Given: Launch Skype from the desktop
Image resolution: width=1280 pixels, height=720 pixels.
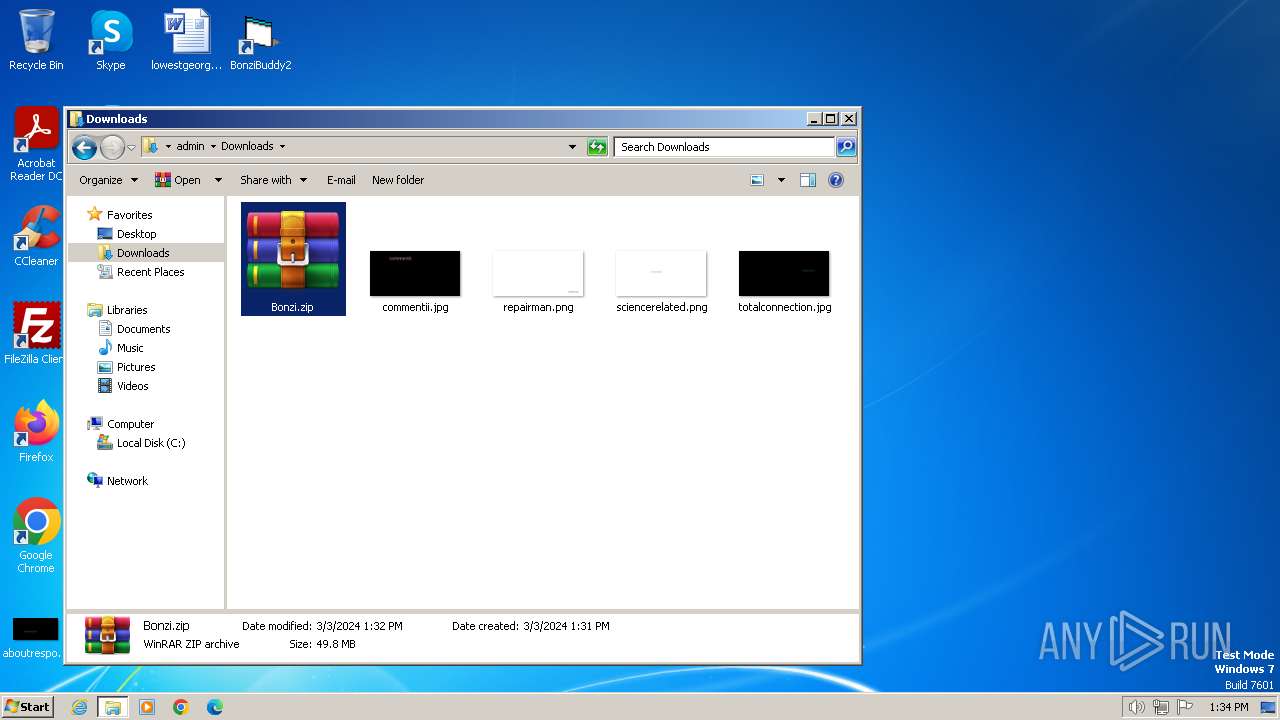Looking at the screenshot, I should point(111,40).
